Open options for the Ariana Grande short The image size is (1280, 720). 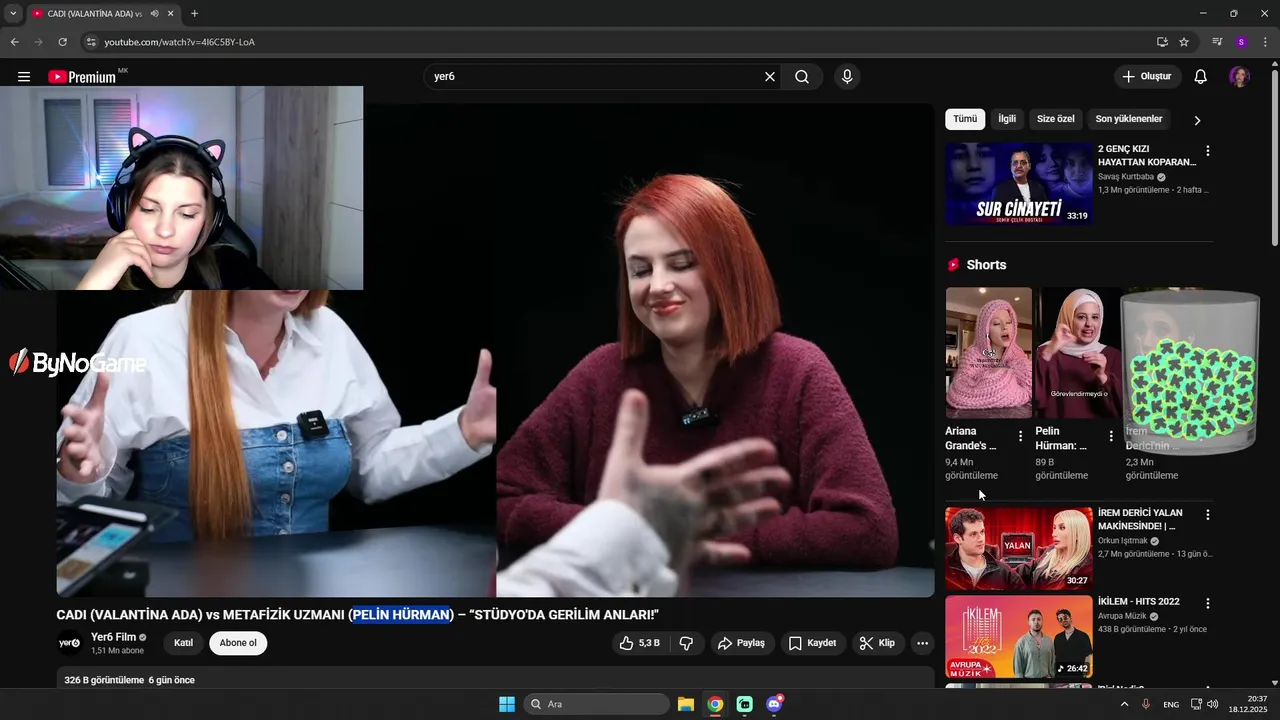click(1020, 436)
